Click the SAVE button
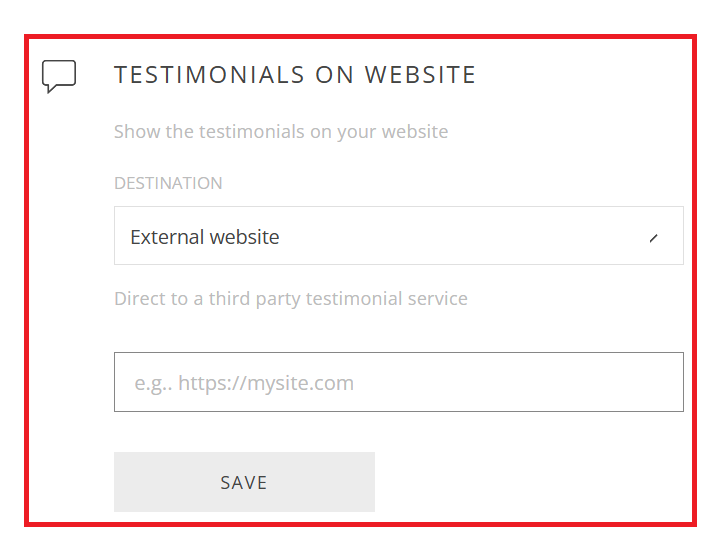Screen dimensions: 723x553 tap(244, 482)
